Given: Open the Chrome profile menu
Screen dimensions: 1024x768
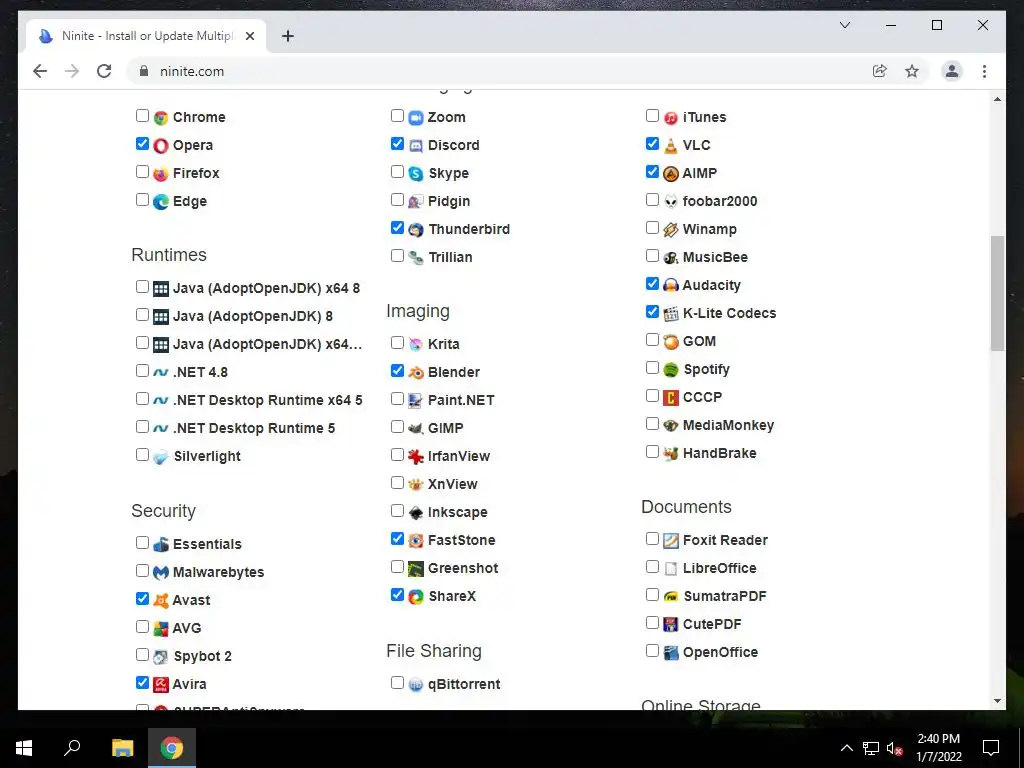Looking at the screenshot, I should 952,71.
